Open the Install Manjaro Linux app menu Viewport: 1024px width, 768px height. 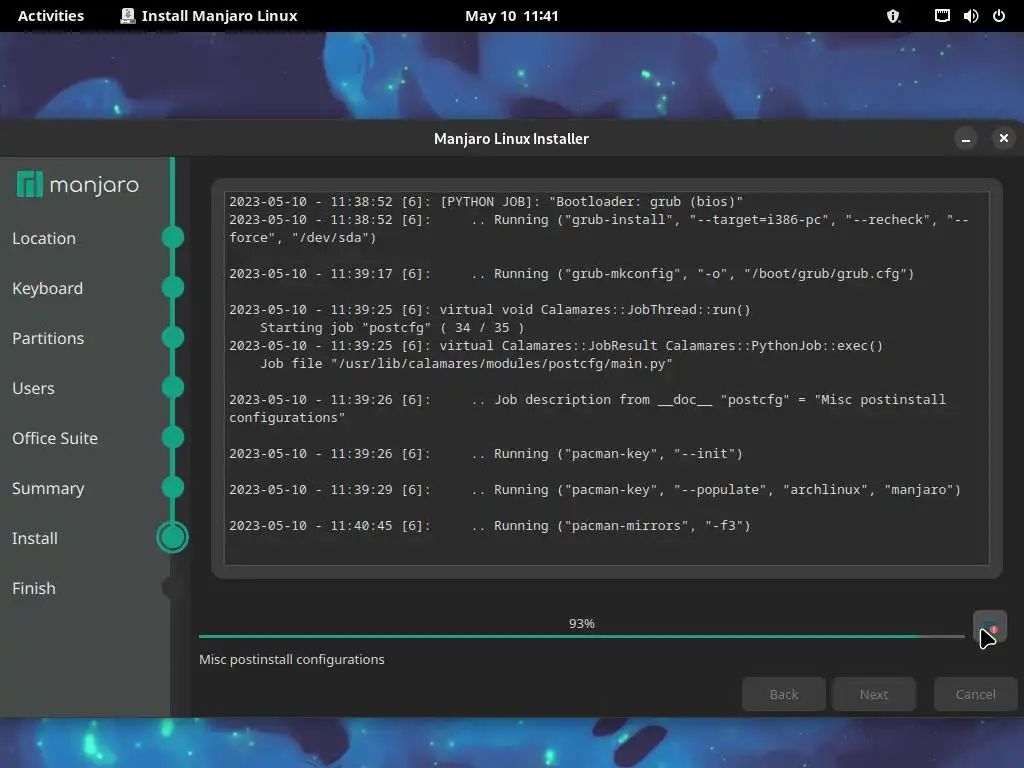click(209, 16)
